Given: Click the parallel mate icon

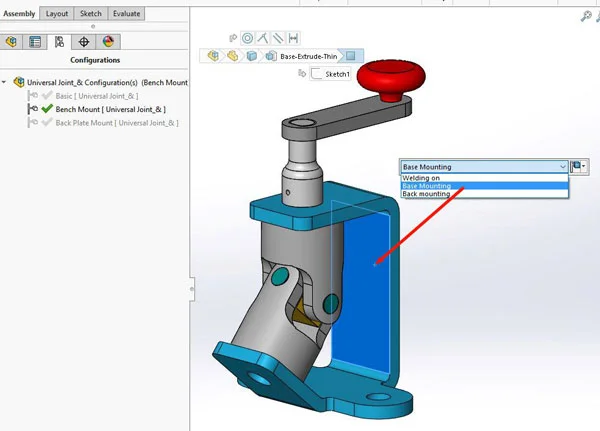Looking at the screenshot, I should [x=278, y=38].
